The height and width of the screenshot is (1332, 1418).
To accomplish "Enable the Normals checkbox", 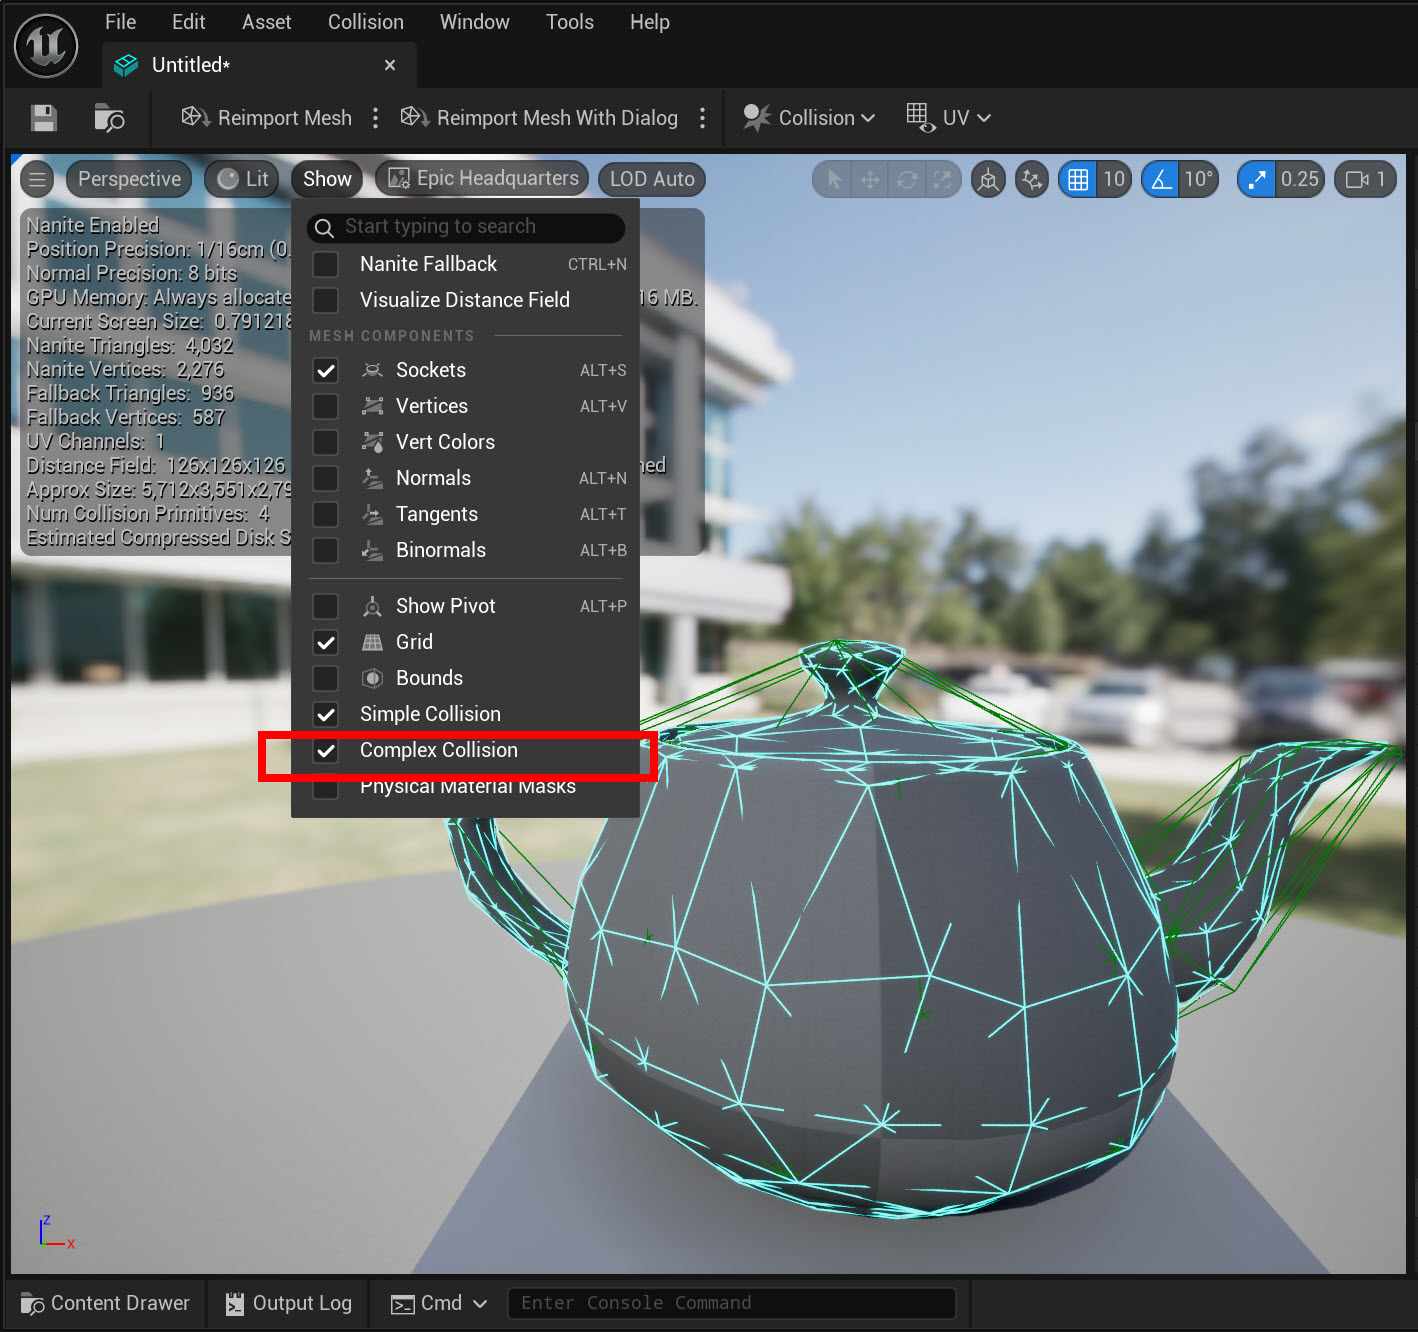I will (325, 479).
